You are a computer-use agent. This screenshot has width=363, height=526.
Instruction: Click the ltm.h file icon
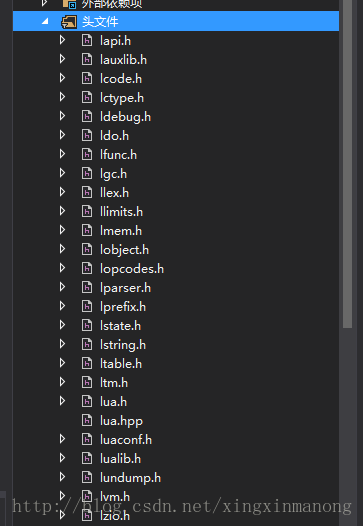[x=87, y=382]
